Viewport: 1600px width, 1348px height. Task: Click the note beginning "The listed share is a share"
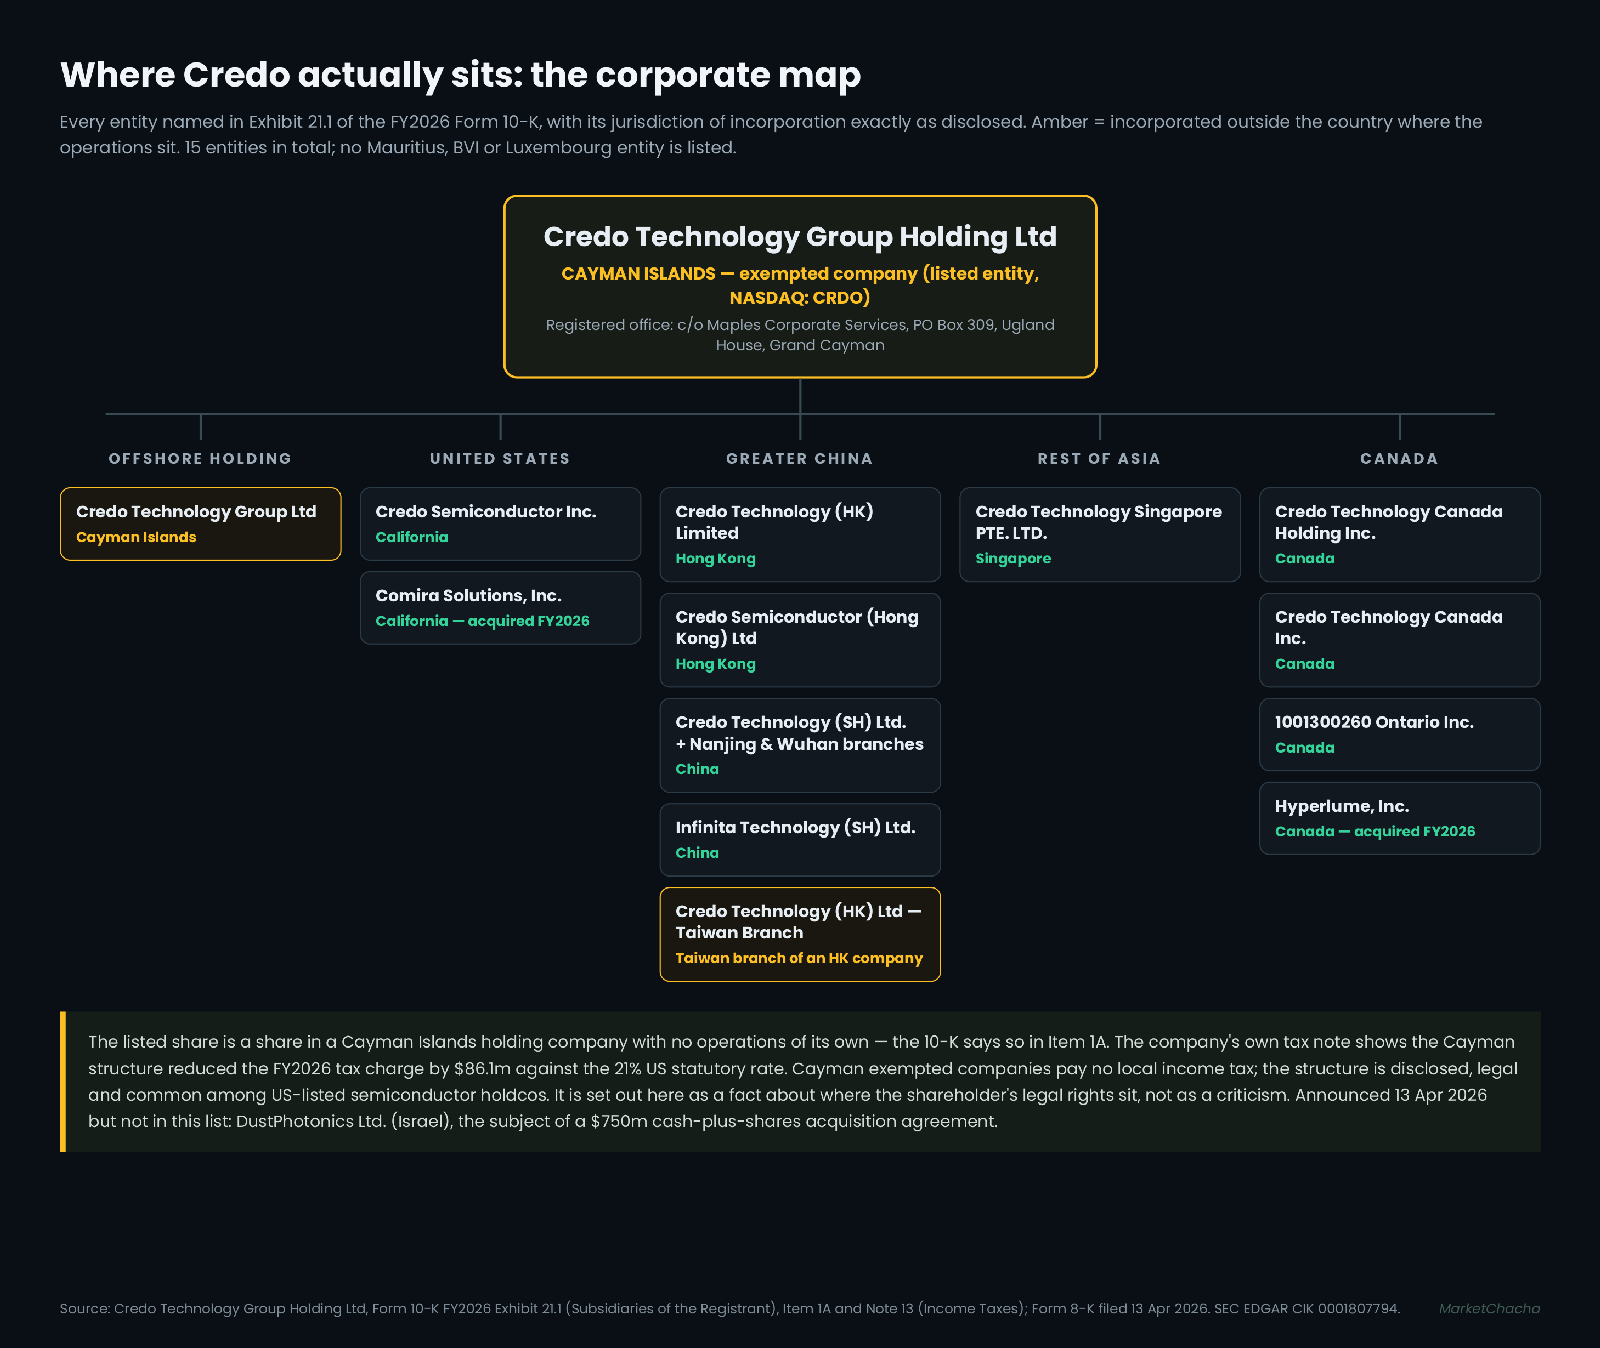click(x=802, y=1082)
